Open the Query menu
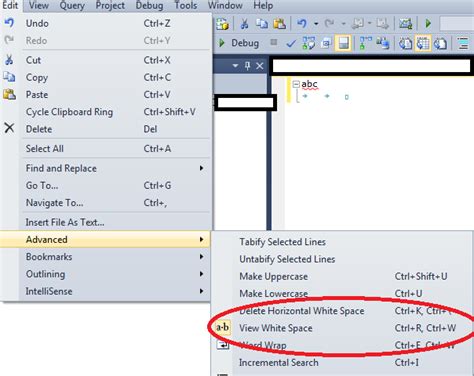The height and width of the screenshot is (376, 474). pyautogui.click(x=72, y=5)
